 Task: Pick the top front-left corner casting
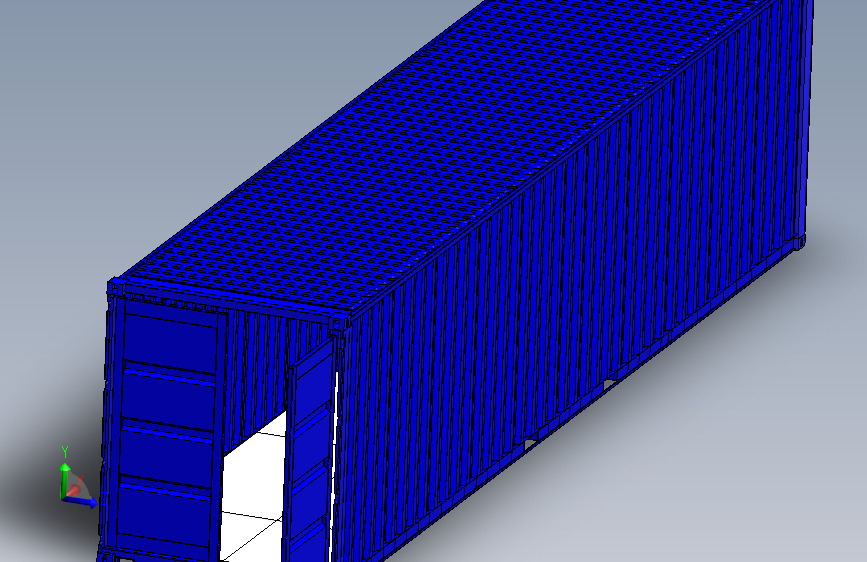[116, 288]
